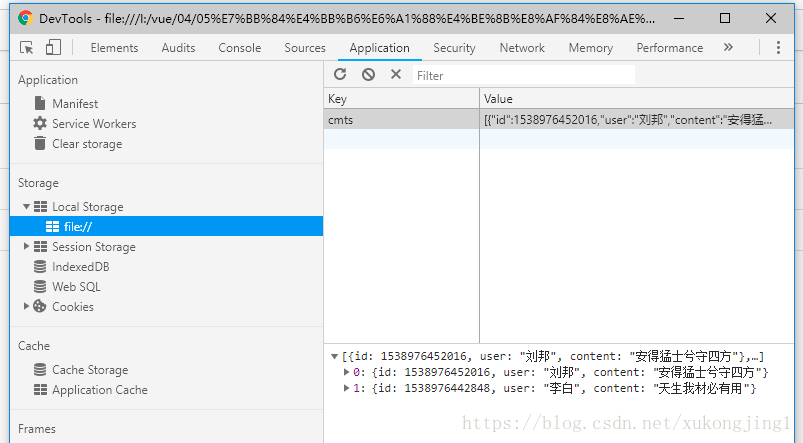Click the Cookies cookie icon
The height and width of the screenshot is (443, 803).
pyautogui.click(x=40, y=306)
